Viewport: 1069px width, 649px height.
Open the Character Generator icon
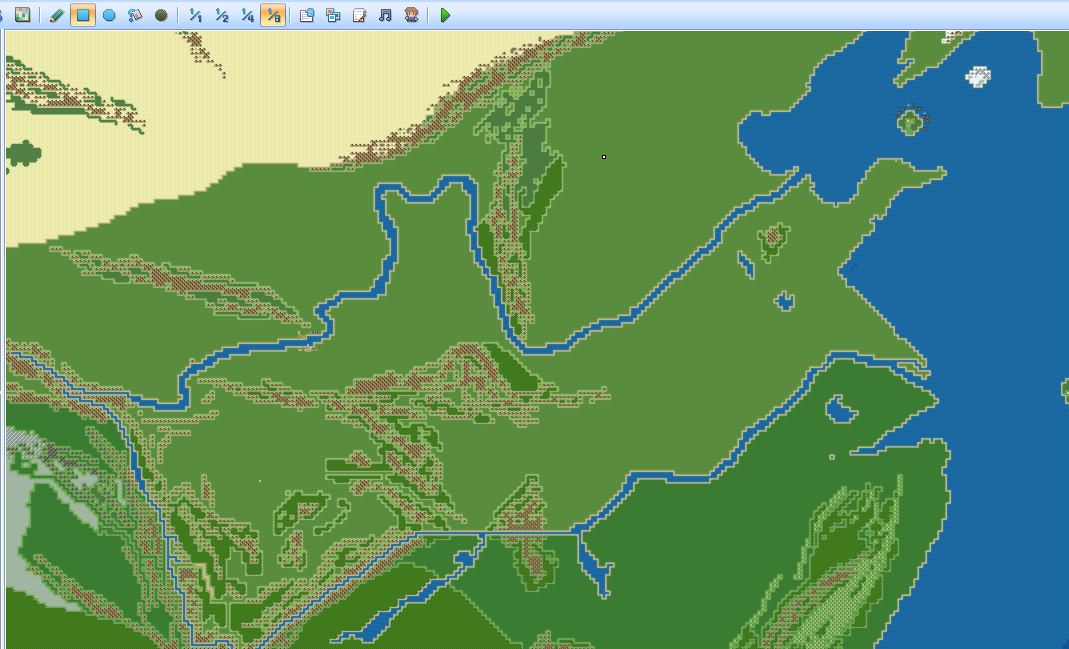(x=411, y=15)
